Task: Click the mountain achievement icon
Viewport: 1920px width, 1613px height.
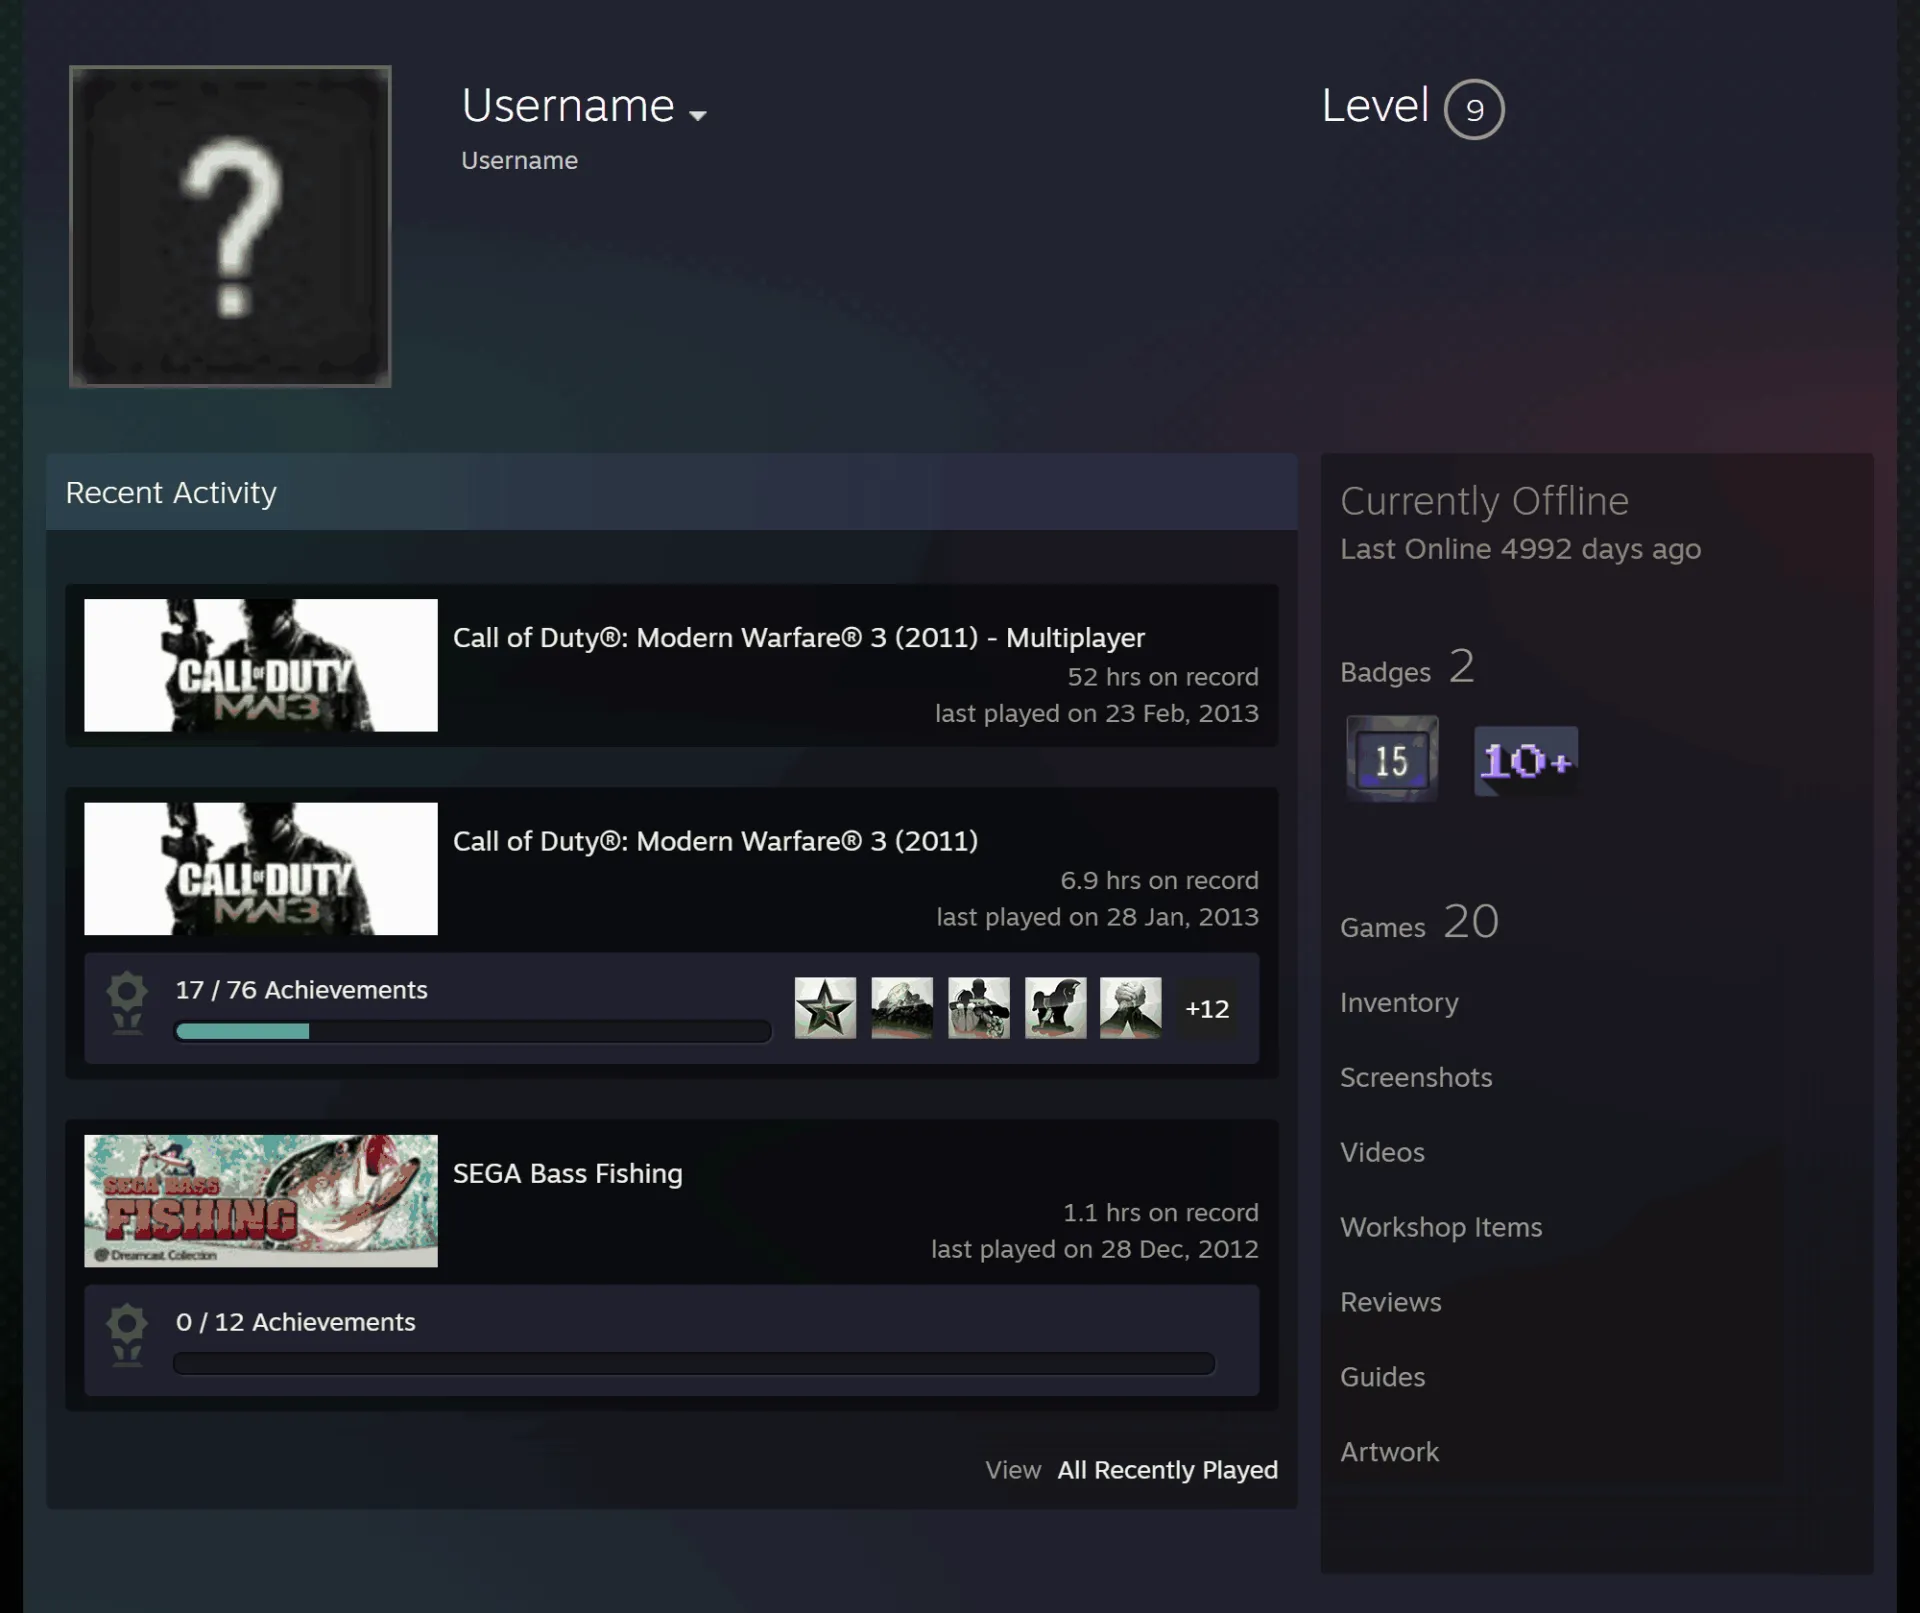Action: point(901,1008)
